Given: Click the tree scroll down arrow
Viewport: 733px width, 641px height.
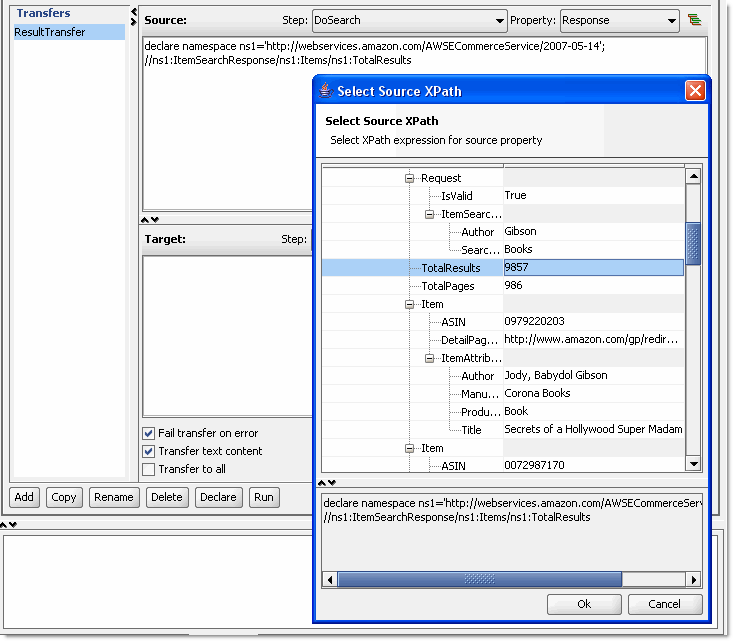Looking at the screenshot, I should point(694,464).
